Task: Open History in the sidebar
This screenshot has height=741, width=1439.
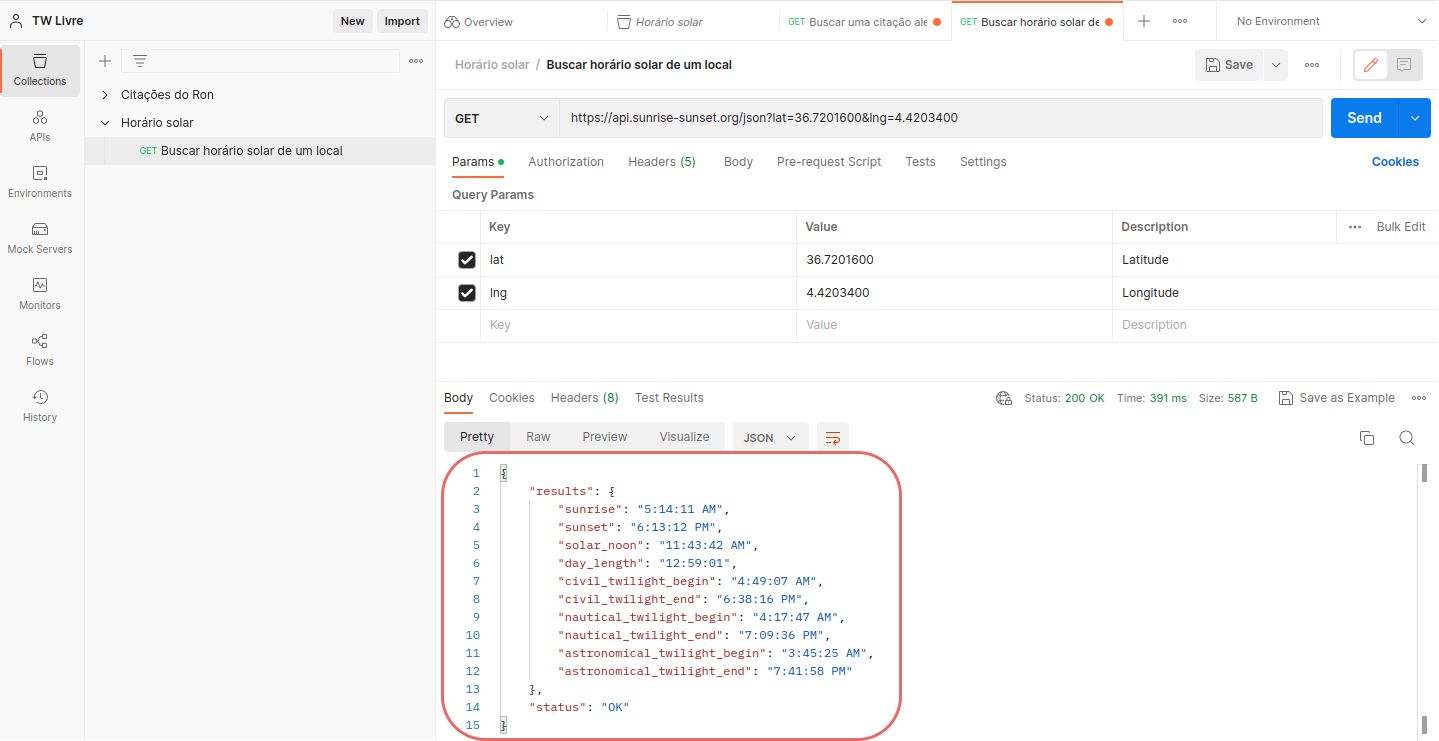Action: pos(40,406)
